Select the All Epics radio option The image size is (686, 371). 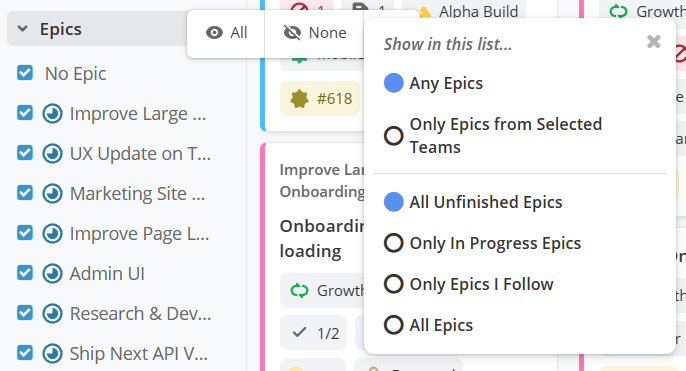coord(428,325)
